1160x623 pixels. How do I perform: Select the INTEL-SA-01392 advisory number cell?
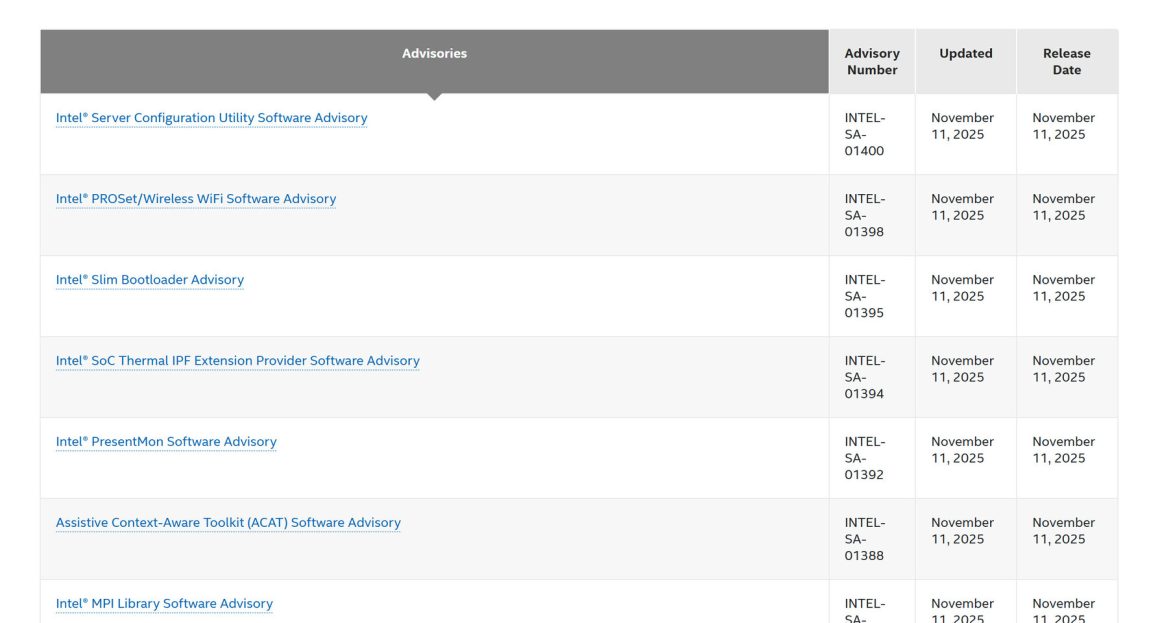tap(865, 459)
